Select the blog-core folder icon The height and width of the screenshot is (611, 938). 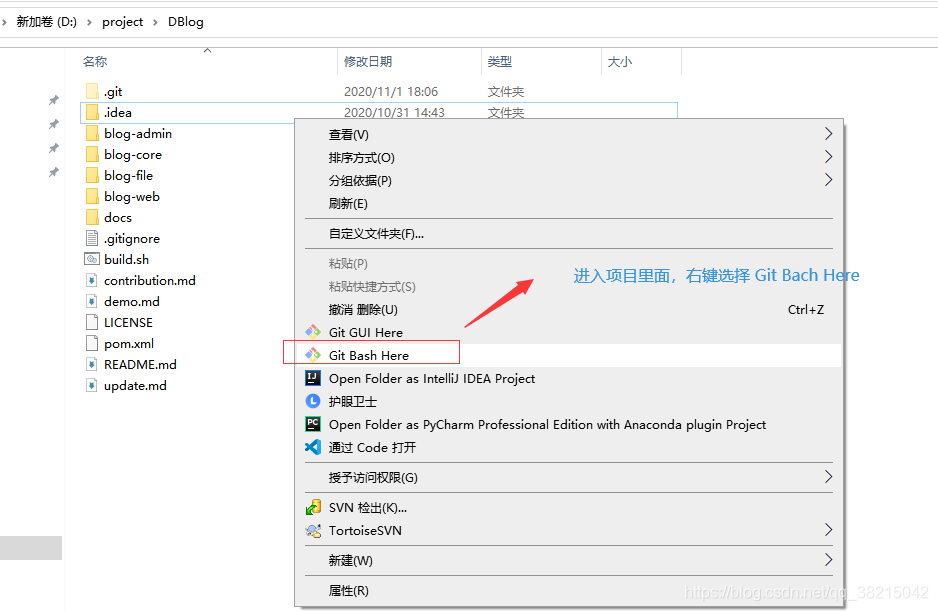click(92, 154)
